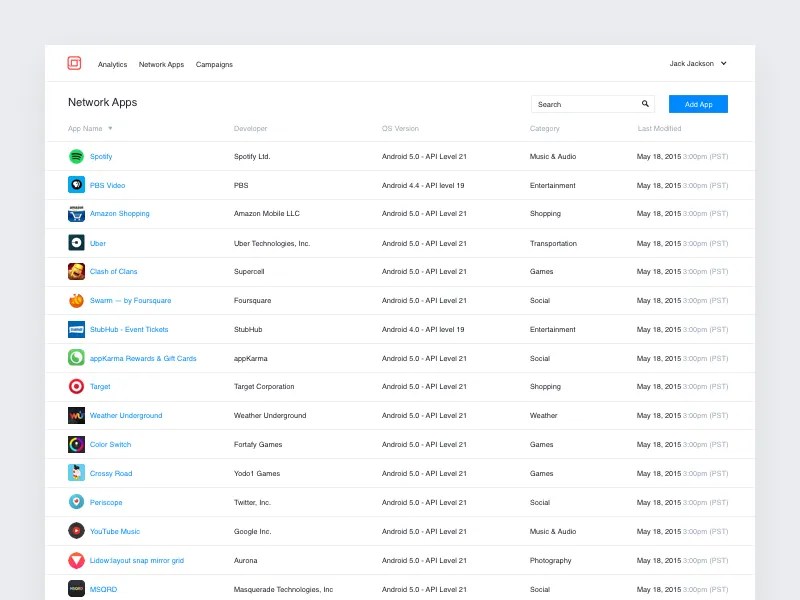Viewport: 800px width, 600px height.
Task: Click the Uber app icon
Action: tap(77, 243)
